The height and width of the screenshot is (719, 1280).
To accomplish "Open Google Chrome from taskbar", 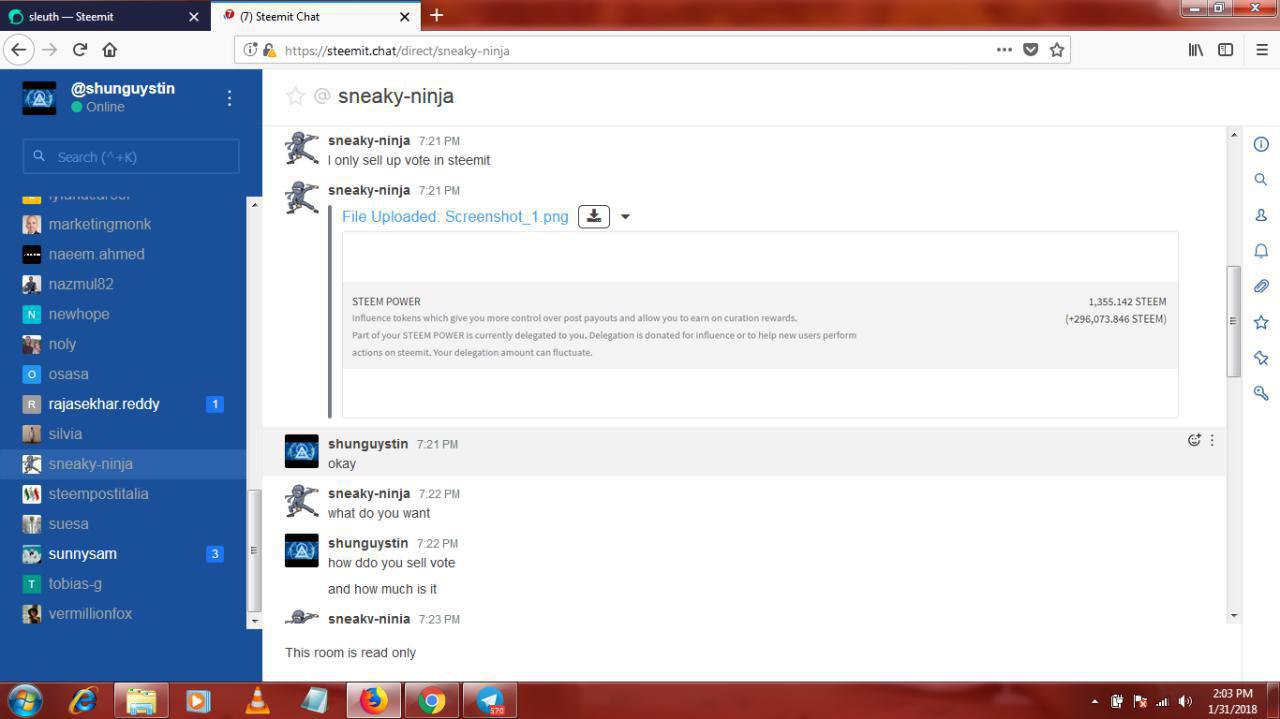I will coord(432,700).
